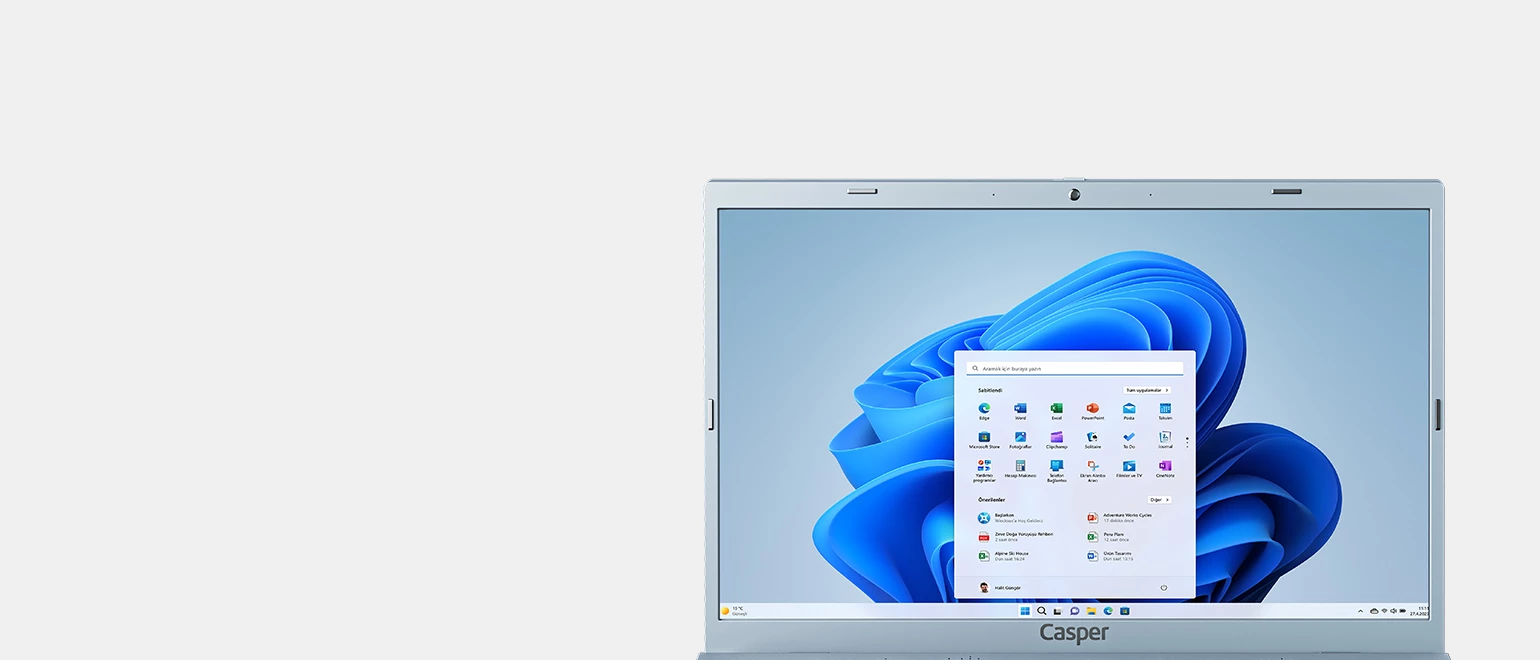Launch the To Do app
This screenshot has height=660, width=1540.
coord(1129,438)
